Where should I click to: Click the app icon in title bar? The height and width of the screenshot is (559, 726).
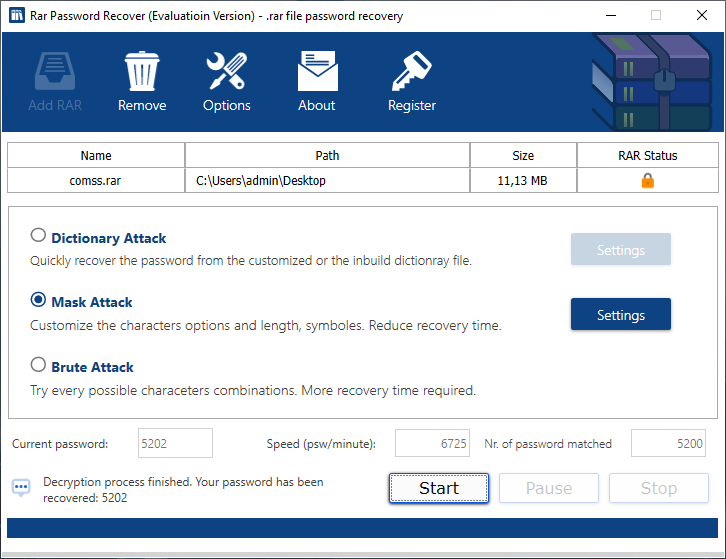tap(17, 15)
